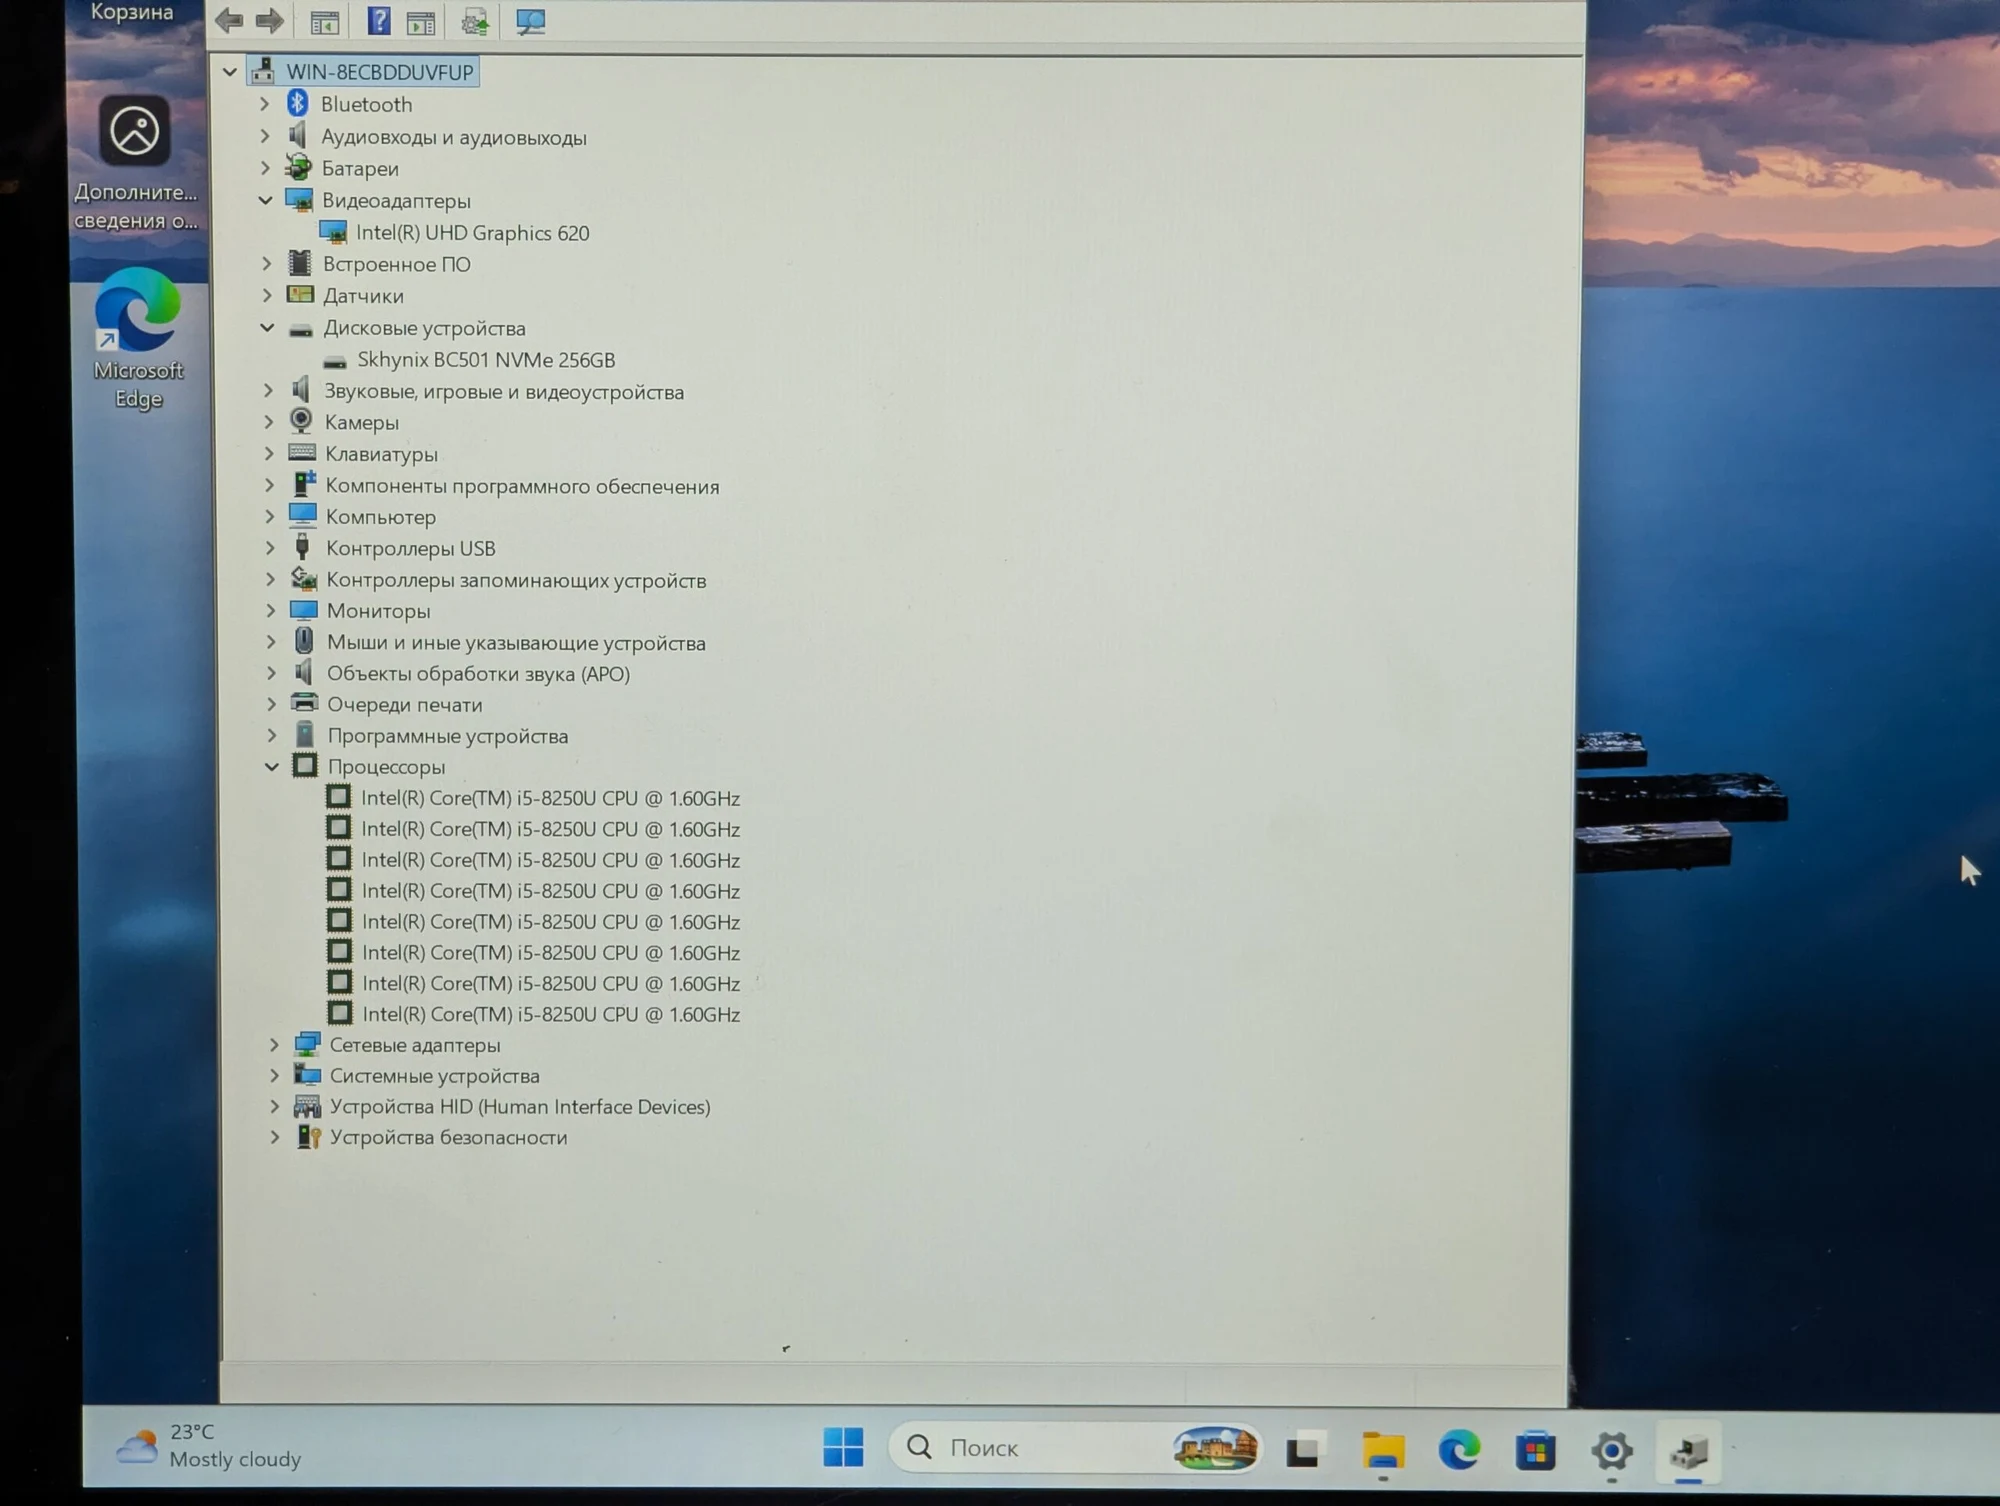Screen dimensions: 2000x1506
Task: Expand the Контроллеры USB category
Action: (x=269, y=548)
